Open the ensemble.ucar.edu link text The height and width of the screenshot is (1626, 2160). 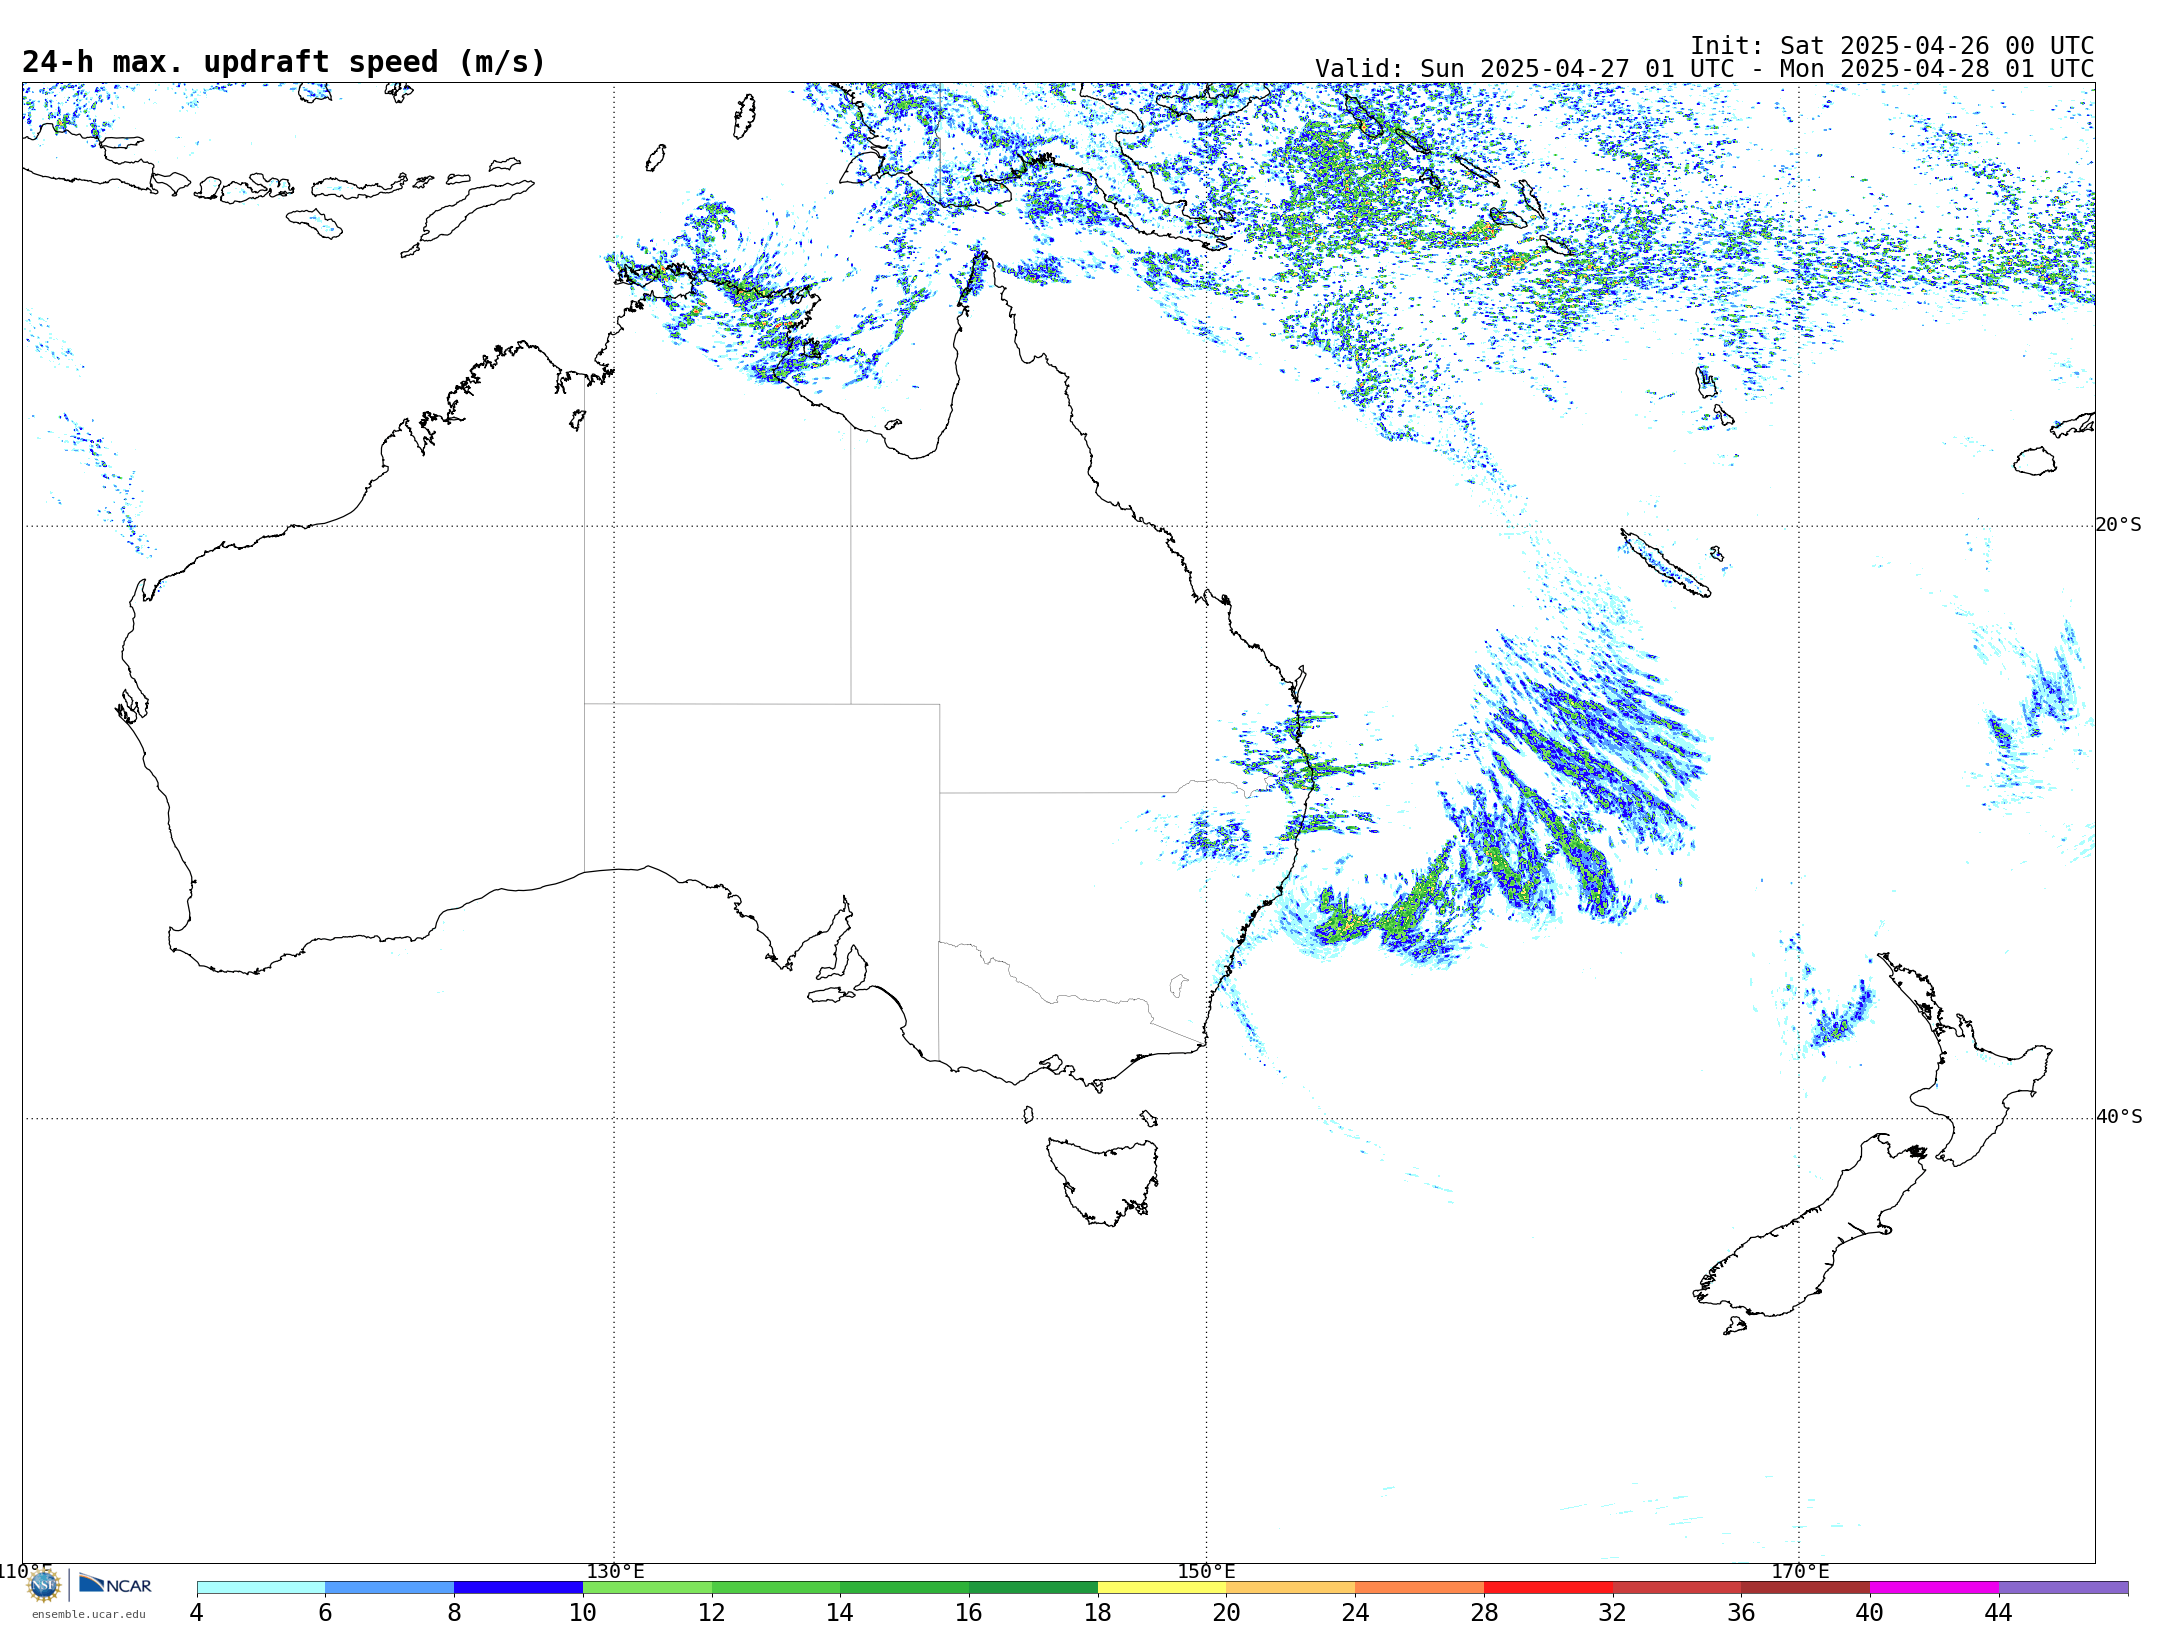[88, 1614]
